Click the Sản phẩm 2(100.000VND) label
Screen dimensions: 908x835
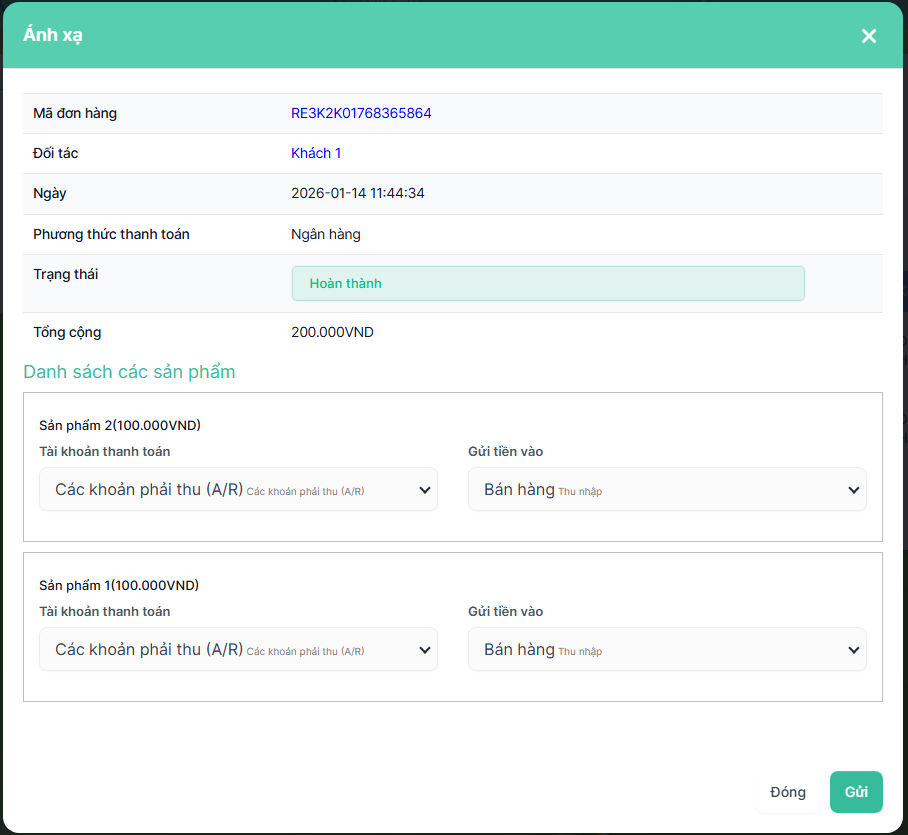119,425
